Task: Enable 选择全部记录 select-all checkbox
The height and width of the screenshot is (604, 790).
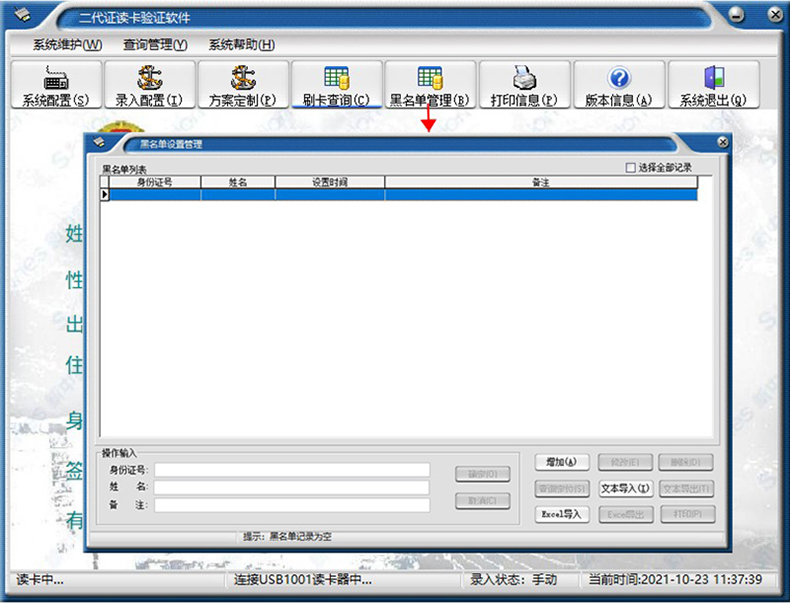Action: (631, 168)
